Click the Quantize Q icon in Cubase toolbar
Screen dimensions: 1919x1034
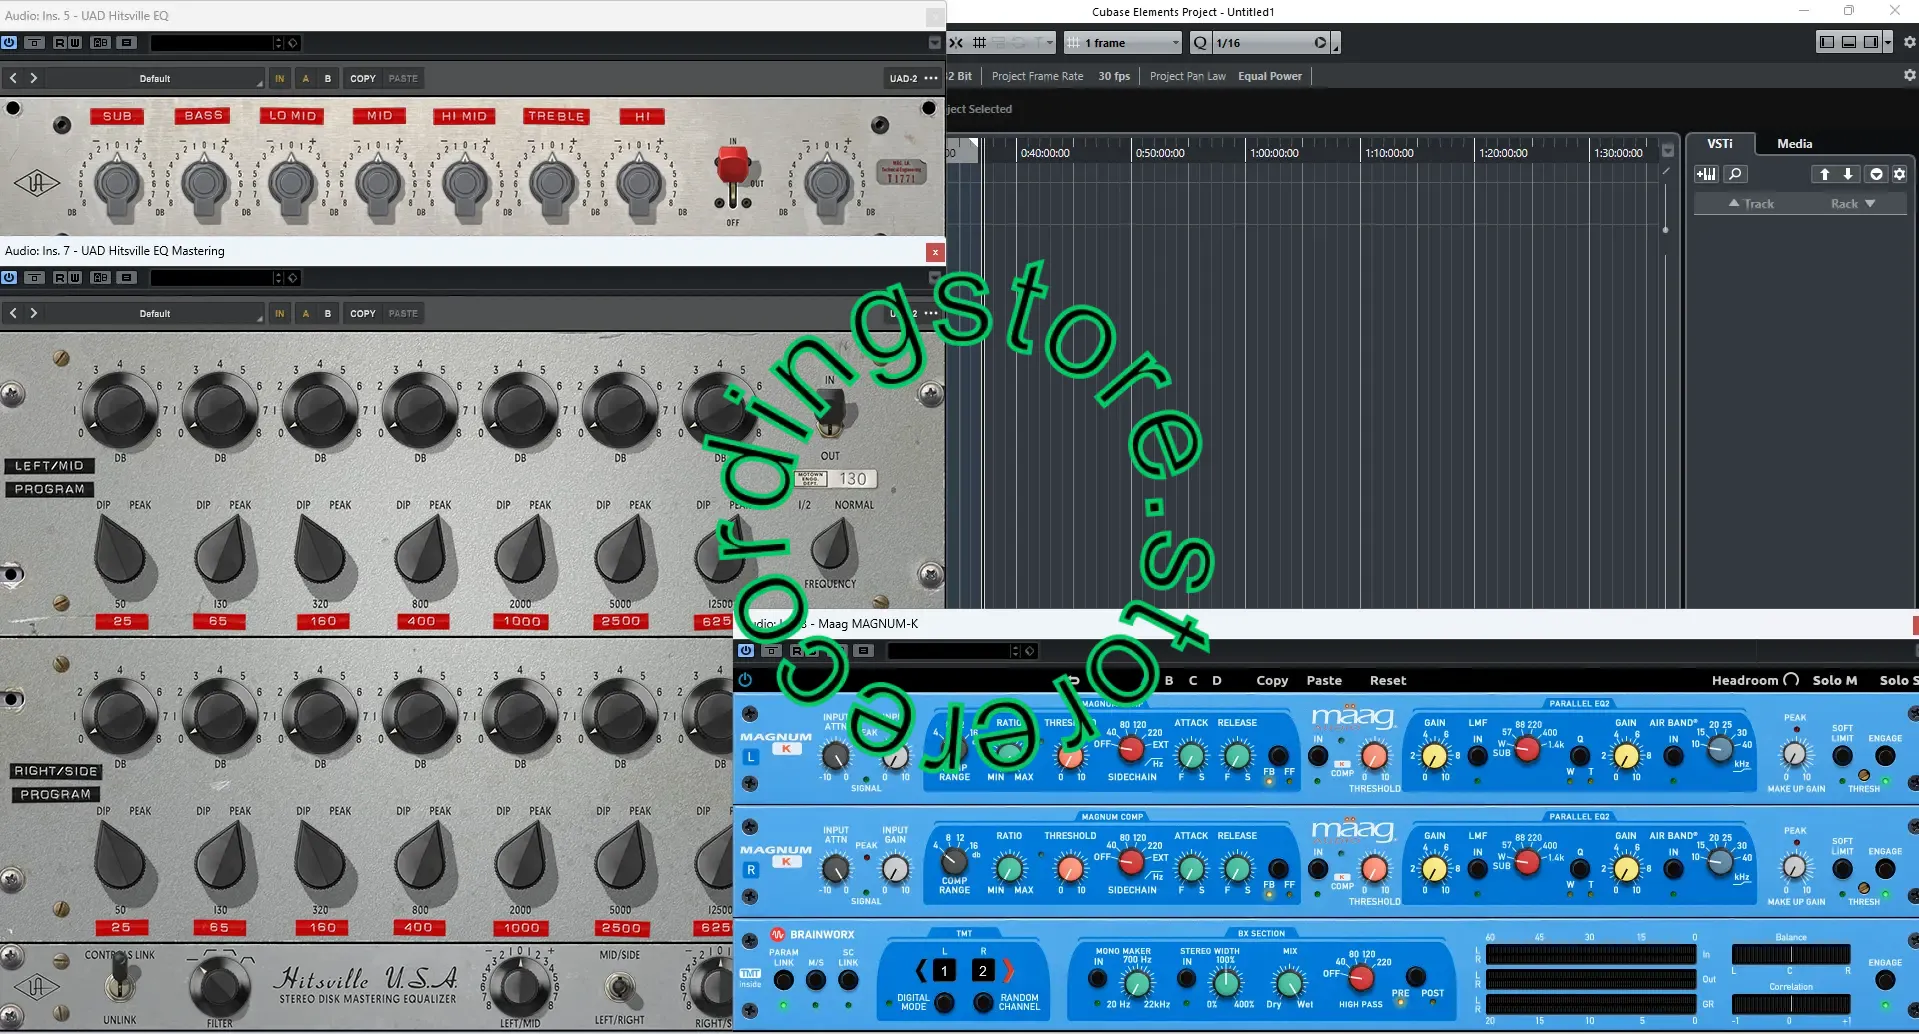pyautogui.click(x=1200, y=43)
